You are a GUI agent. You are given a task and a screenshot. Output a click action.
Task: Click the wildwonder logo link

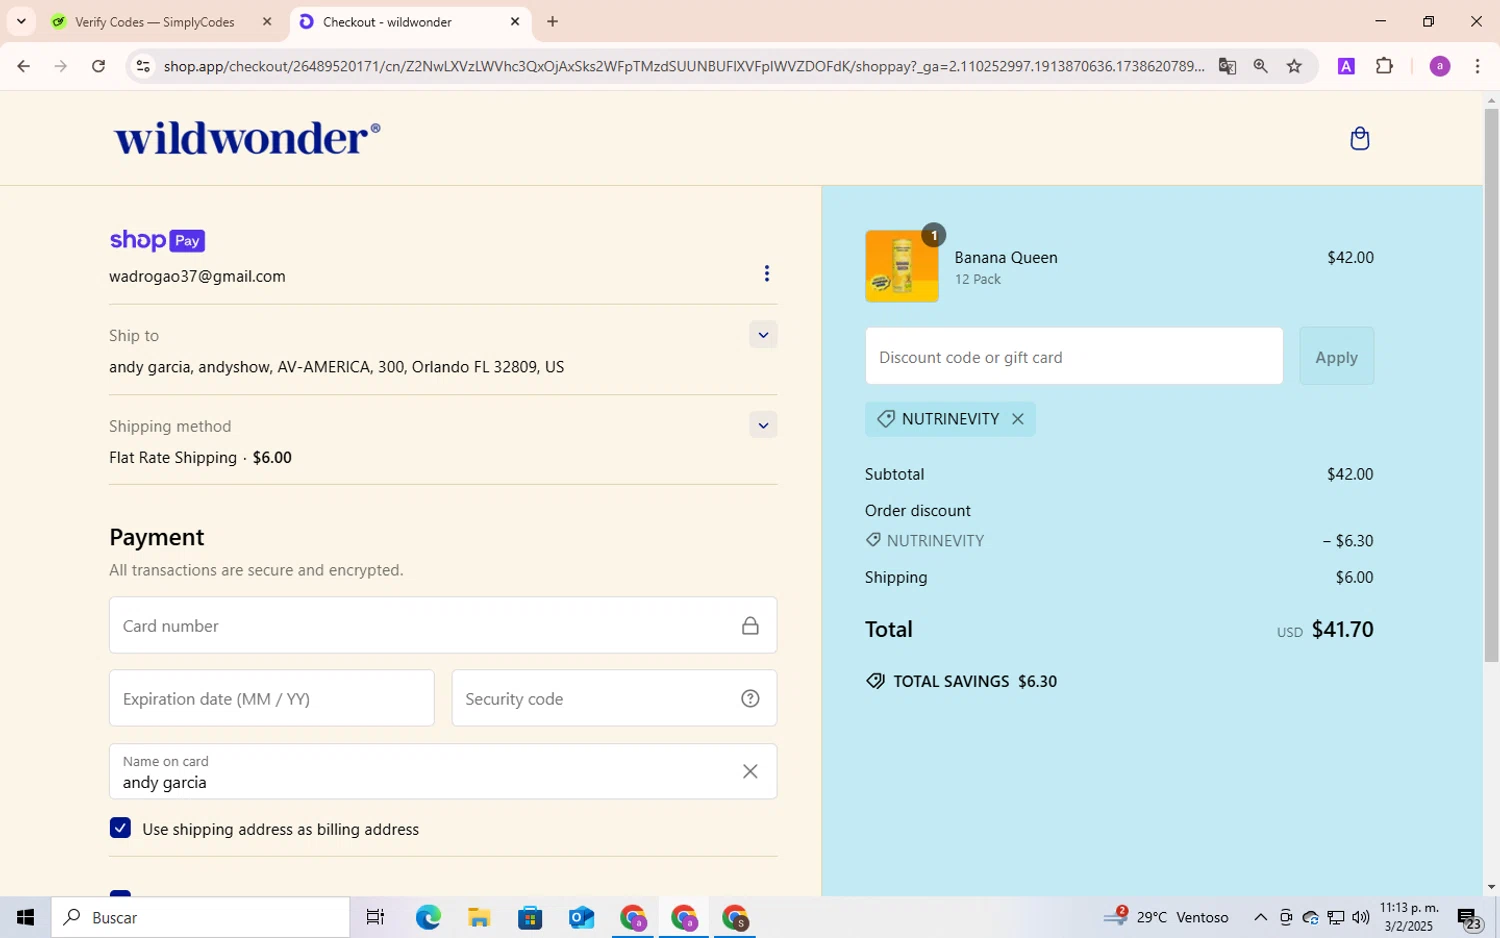[x=247, y=138]
